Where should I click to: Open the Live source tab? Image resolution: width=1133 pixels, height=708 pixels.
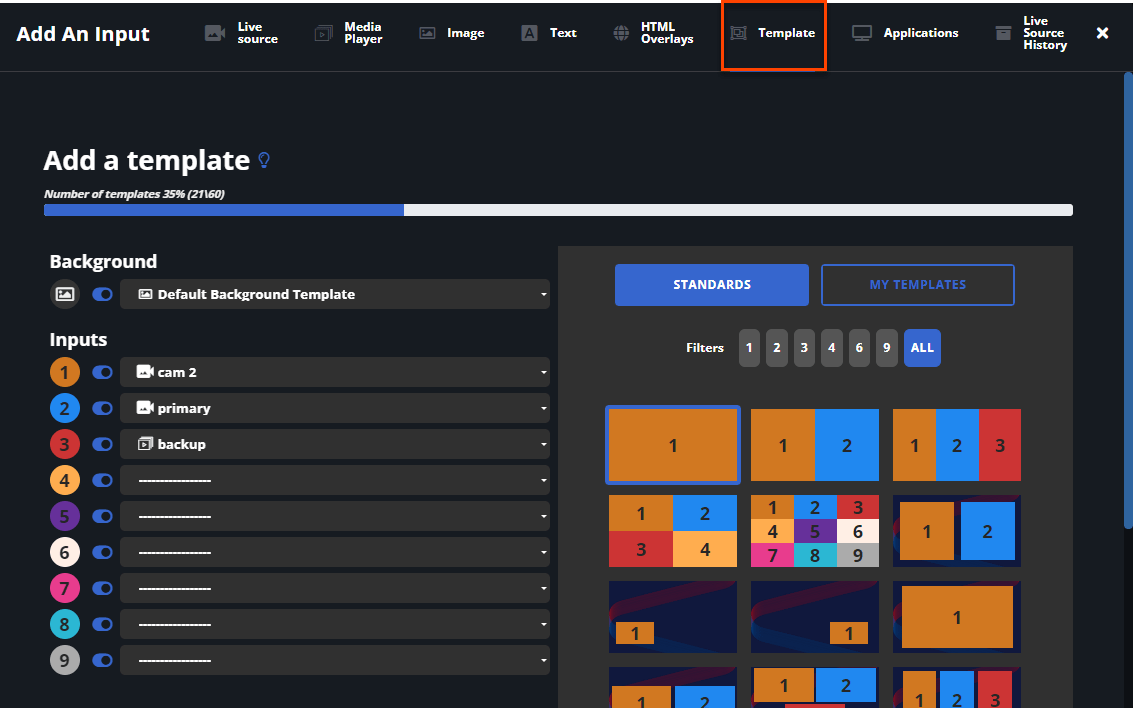[x=241, y=33]
